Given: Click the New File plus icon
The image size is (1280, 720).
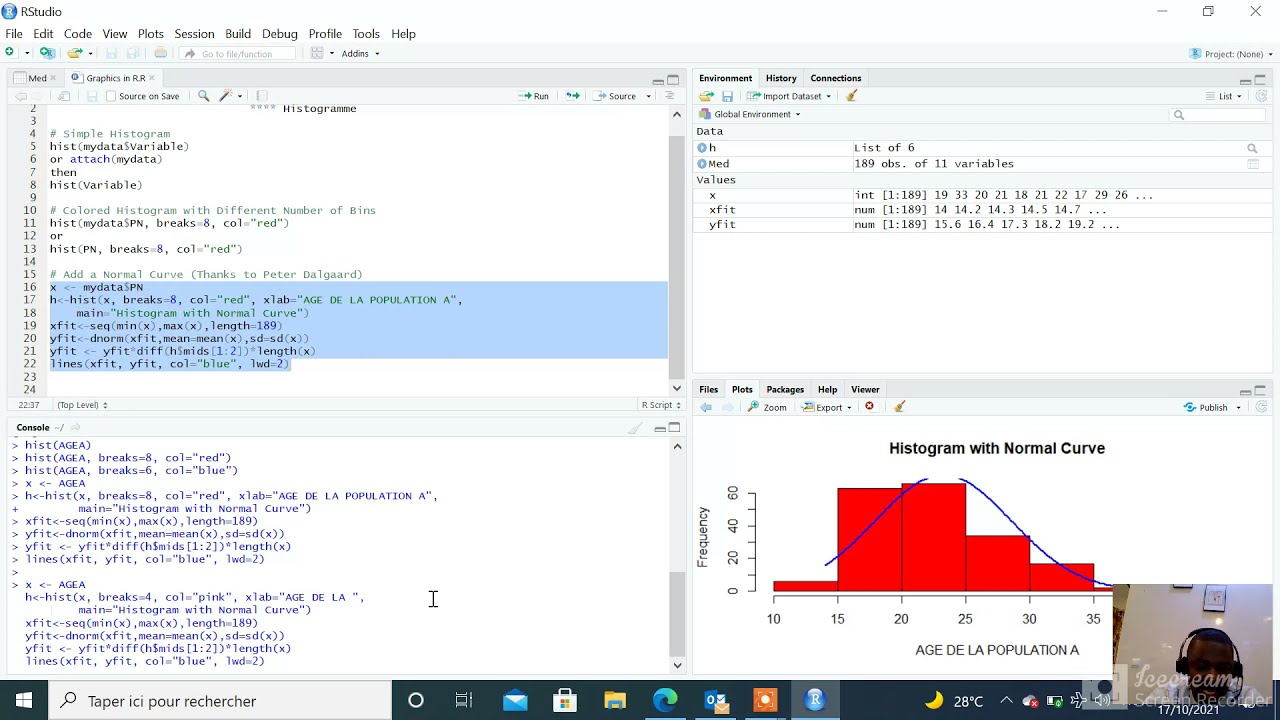Looking at the screenshot, I should tap(11, 53).
